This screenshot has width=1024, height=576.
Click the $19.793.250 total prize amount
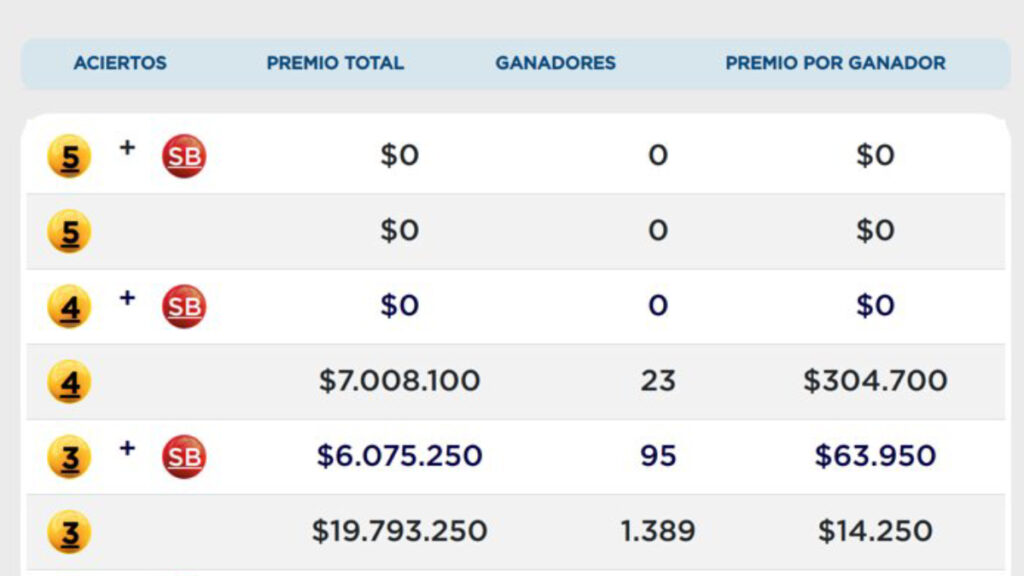399,531
